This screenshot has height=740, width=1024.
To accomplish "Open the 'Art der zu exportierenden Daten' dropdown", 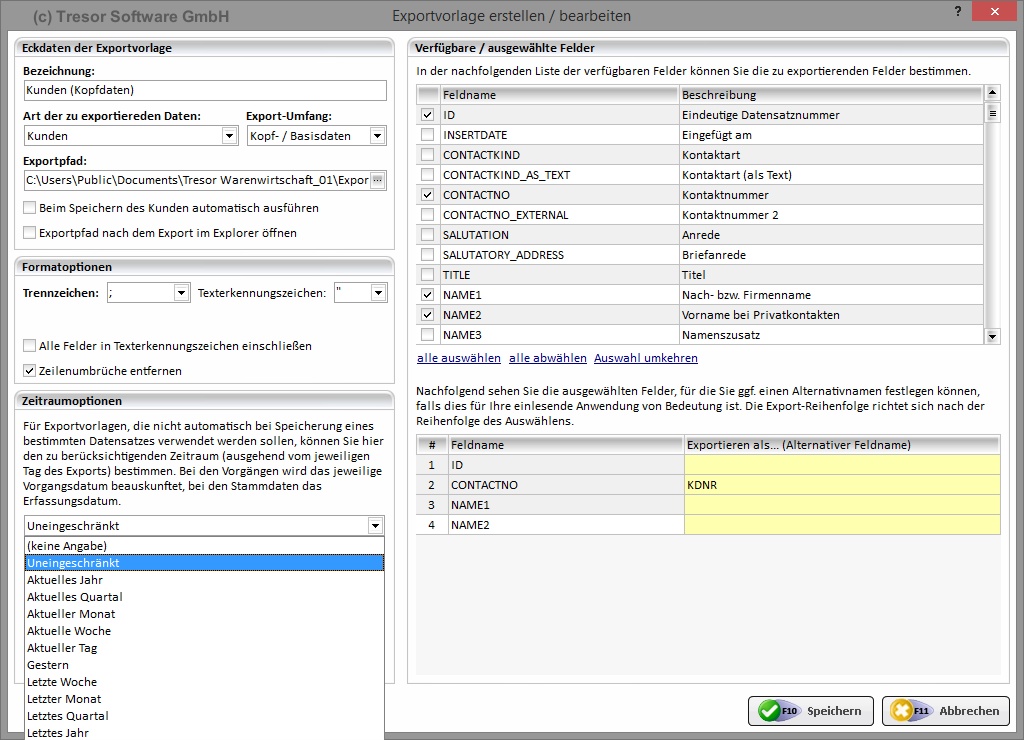I will click(x=229, y=136).
